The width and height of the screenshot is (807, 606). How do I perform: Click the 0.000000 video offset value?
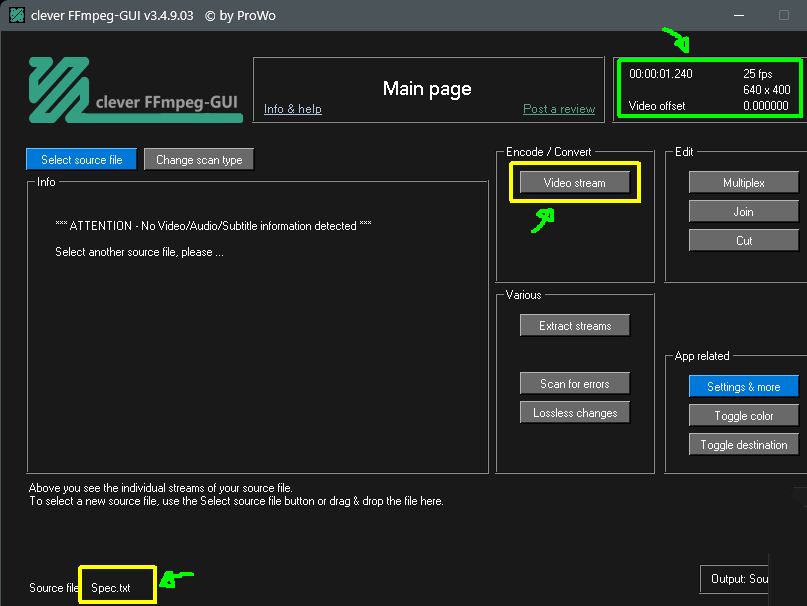(x=765, y=106)
